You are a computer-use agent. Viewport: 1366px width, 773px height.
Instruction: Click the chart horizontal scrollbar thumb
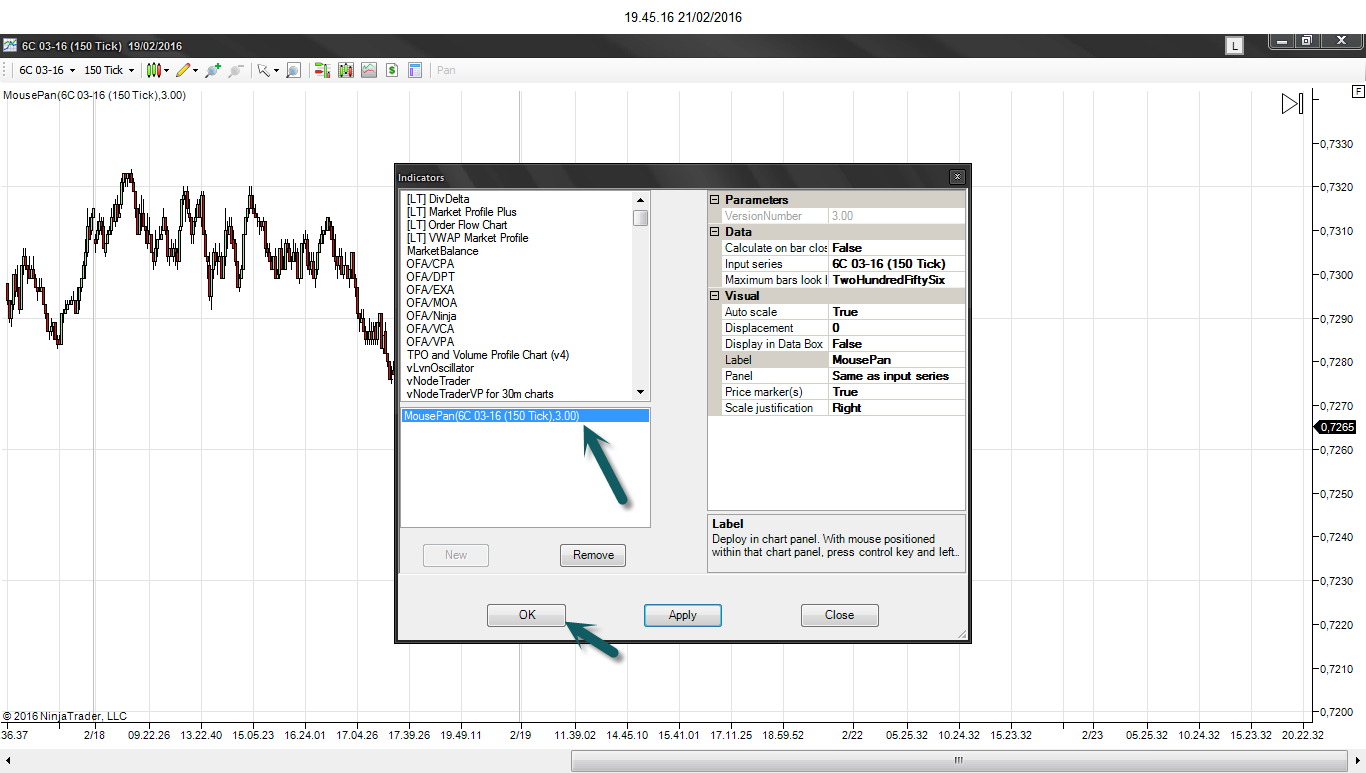pyautogui.click(x=957, y=761)
